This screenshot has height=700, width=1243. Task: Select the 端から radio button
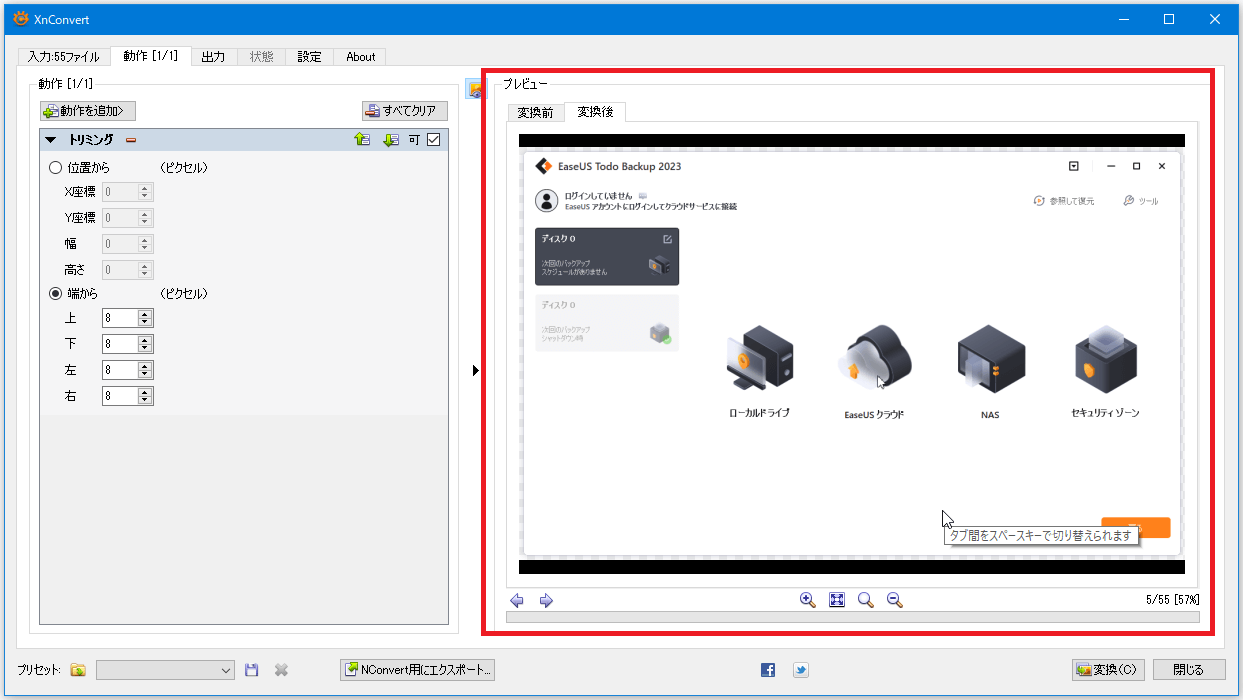[x=56, y=294]
